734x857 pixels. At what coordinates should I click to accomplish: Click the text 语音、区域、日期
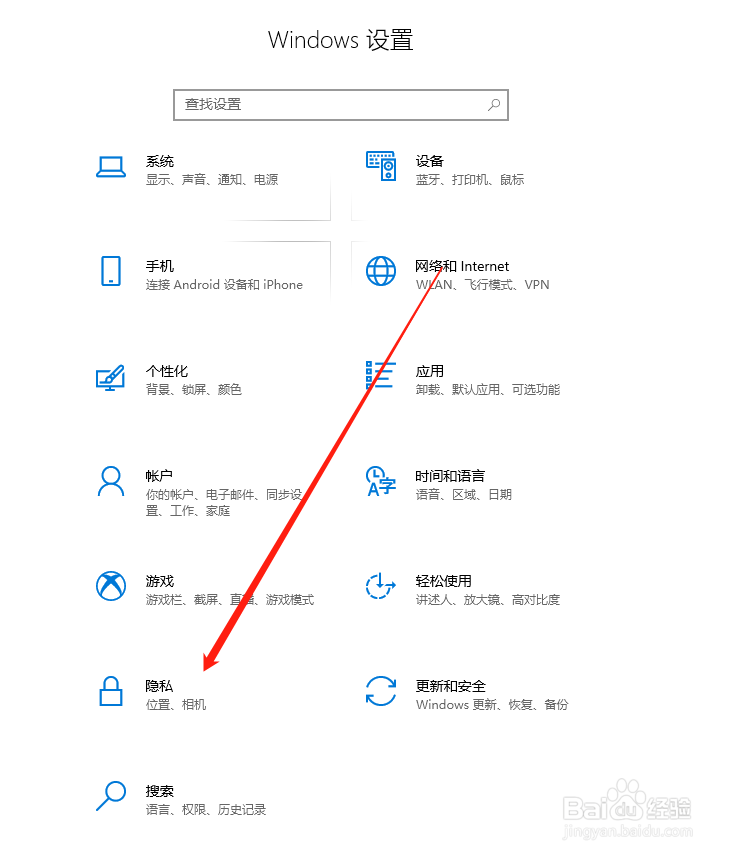463,495
